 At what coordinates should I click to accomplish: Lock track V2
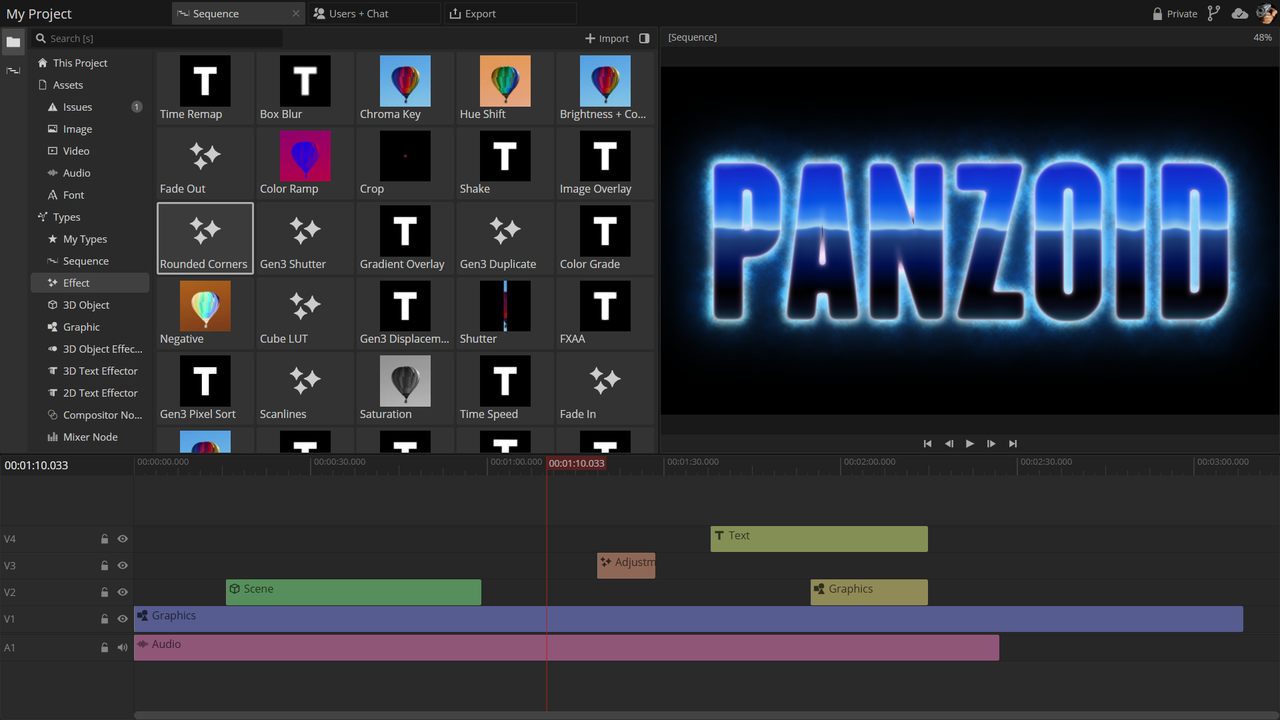(x=104, y=593)
